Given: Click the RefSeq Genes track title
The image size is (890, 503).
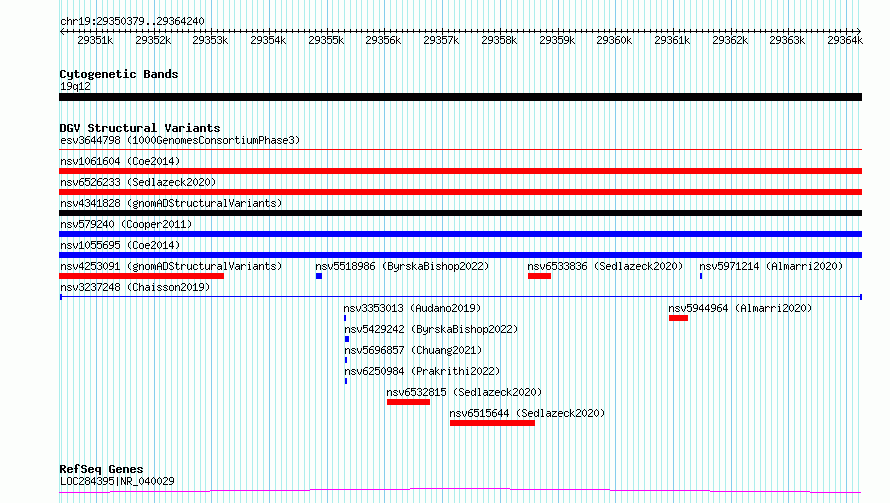Looking at the screenshot, I should 101,470.
